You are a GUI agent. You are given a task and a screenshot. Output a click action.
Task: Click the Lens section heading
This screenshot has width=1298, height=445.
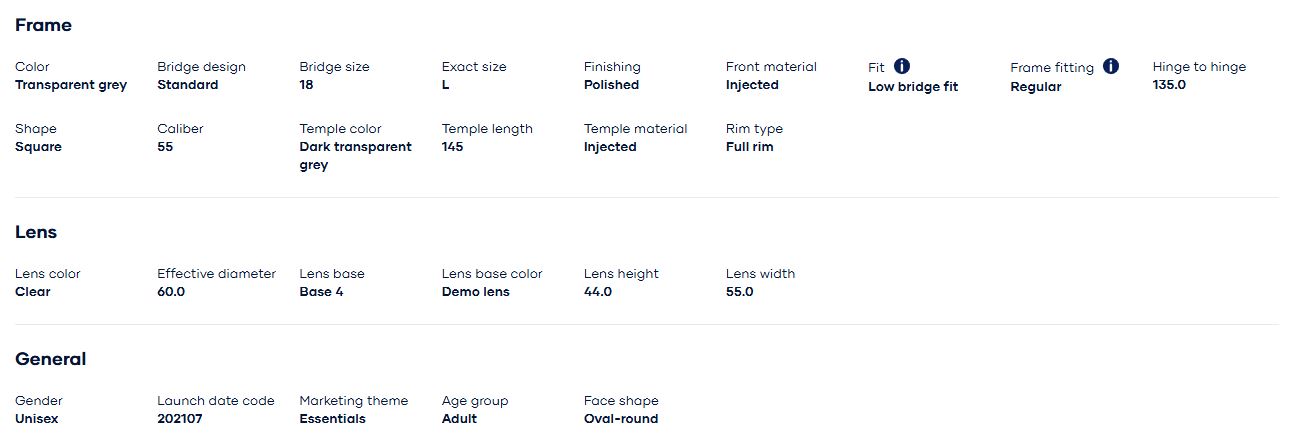tap(36, 232)
